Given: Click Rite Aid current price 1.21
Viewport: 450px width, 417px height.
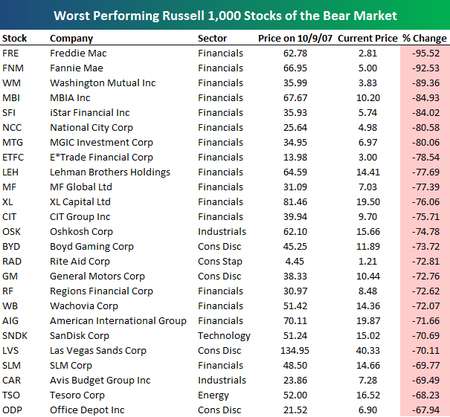Looking at the screenshot, I should point(368,261).
